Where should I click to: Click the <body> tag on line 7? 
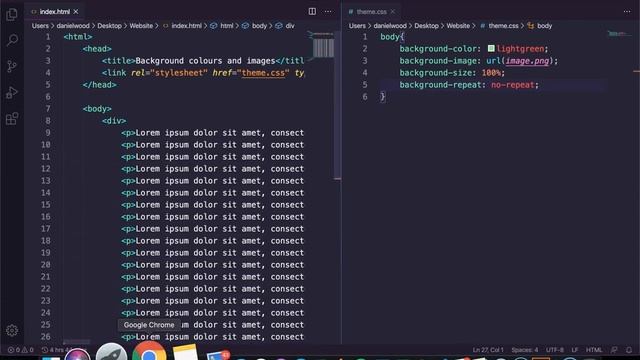coord(97,109)
